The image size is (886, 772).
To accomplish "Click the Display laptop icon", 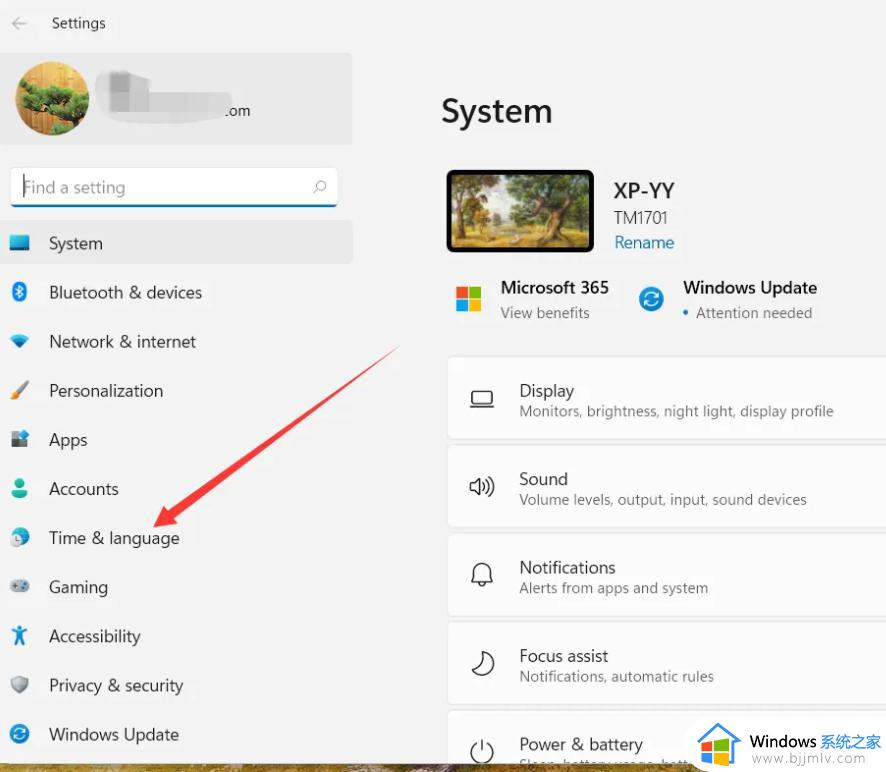I will pyautogui.click(x=482, y=400).
